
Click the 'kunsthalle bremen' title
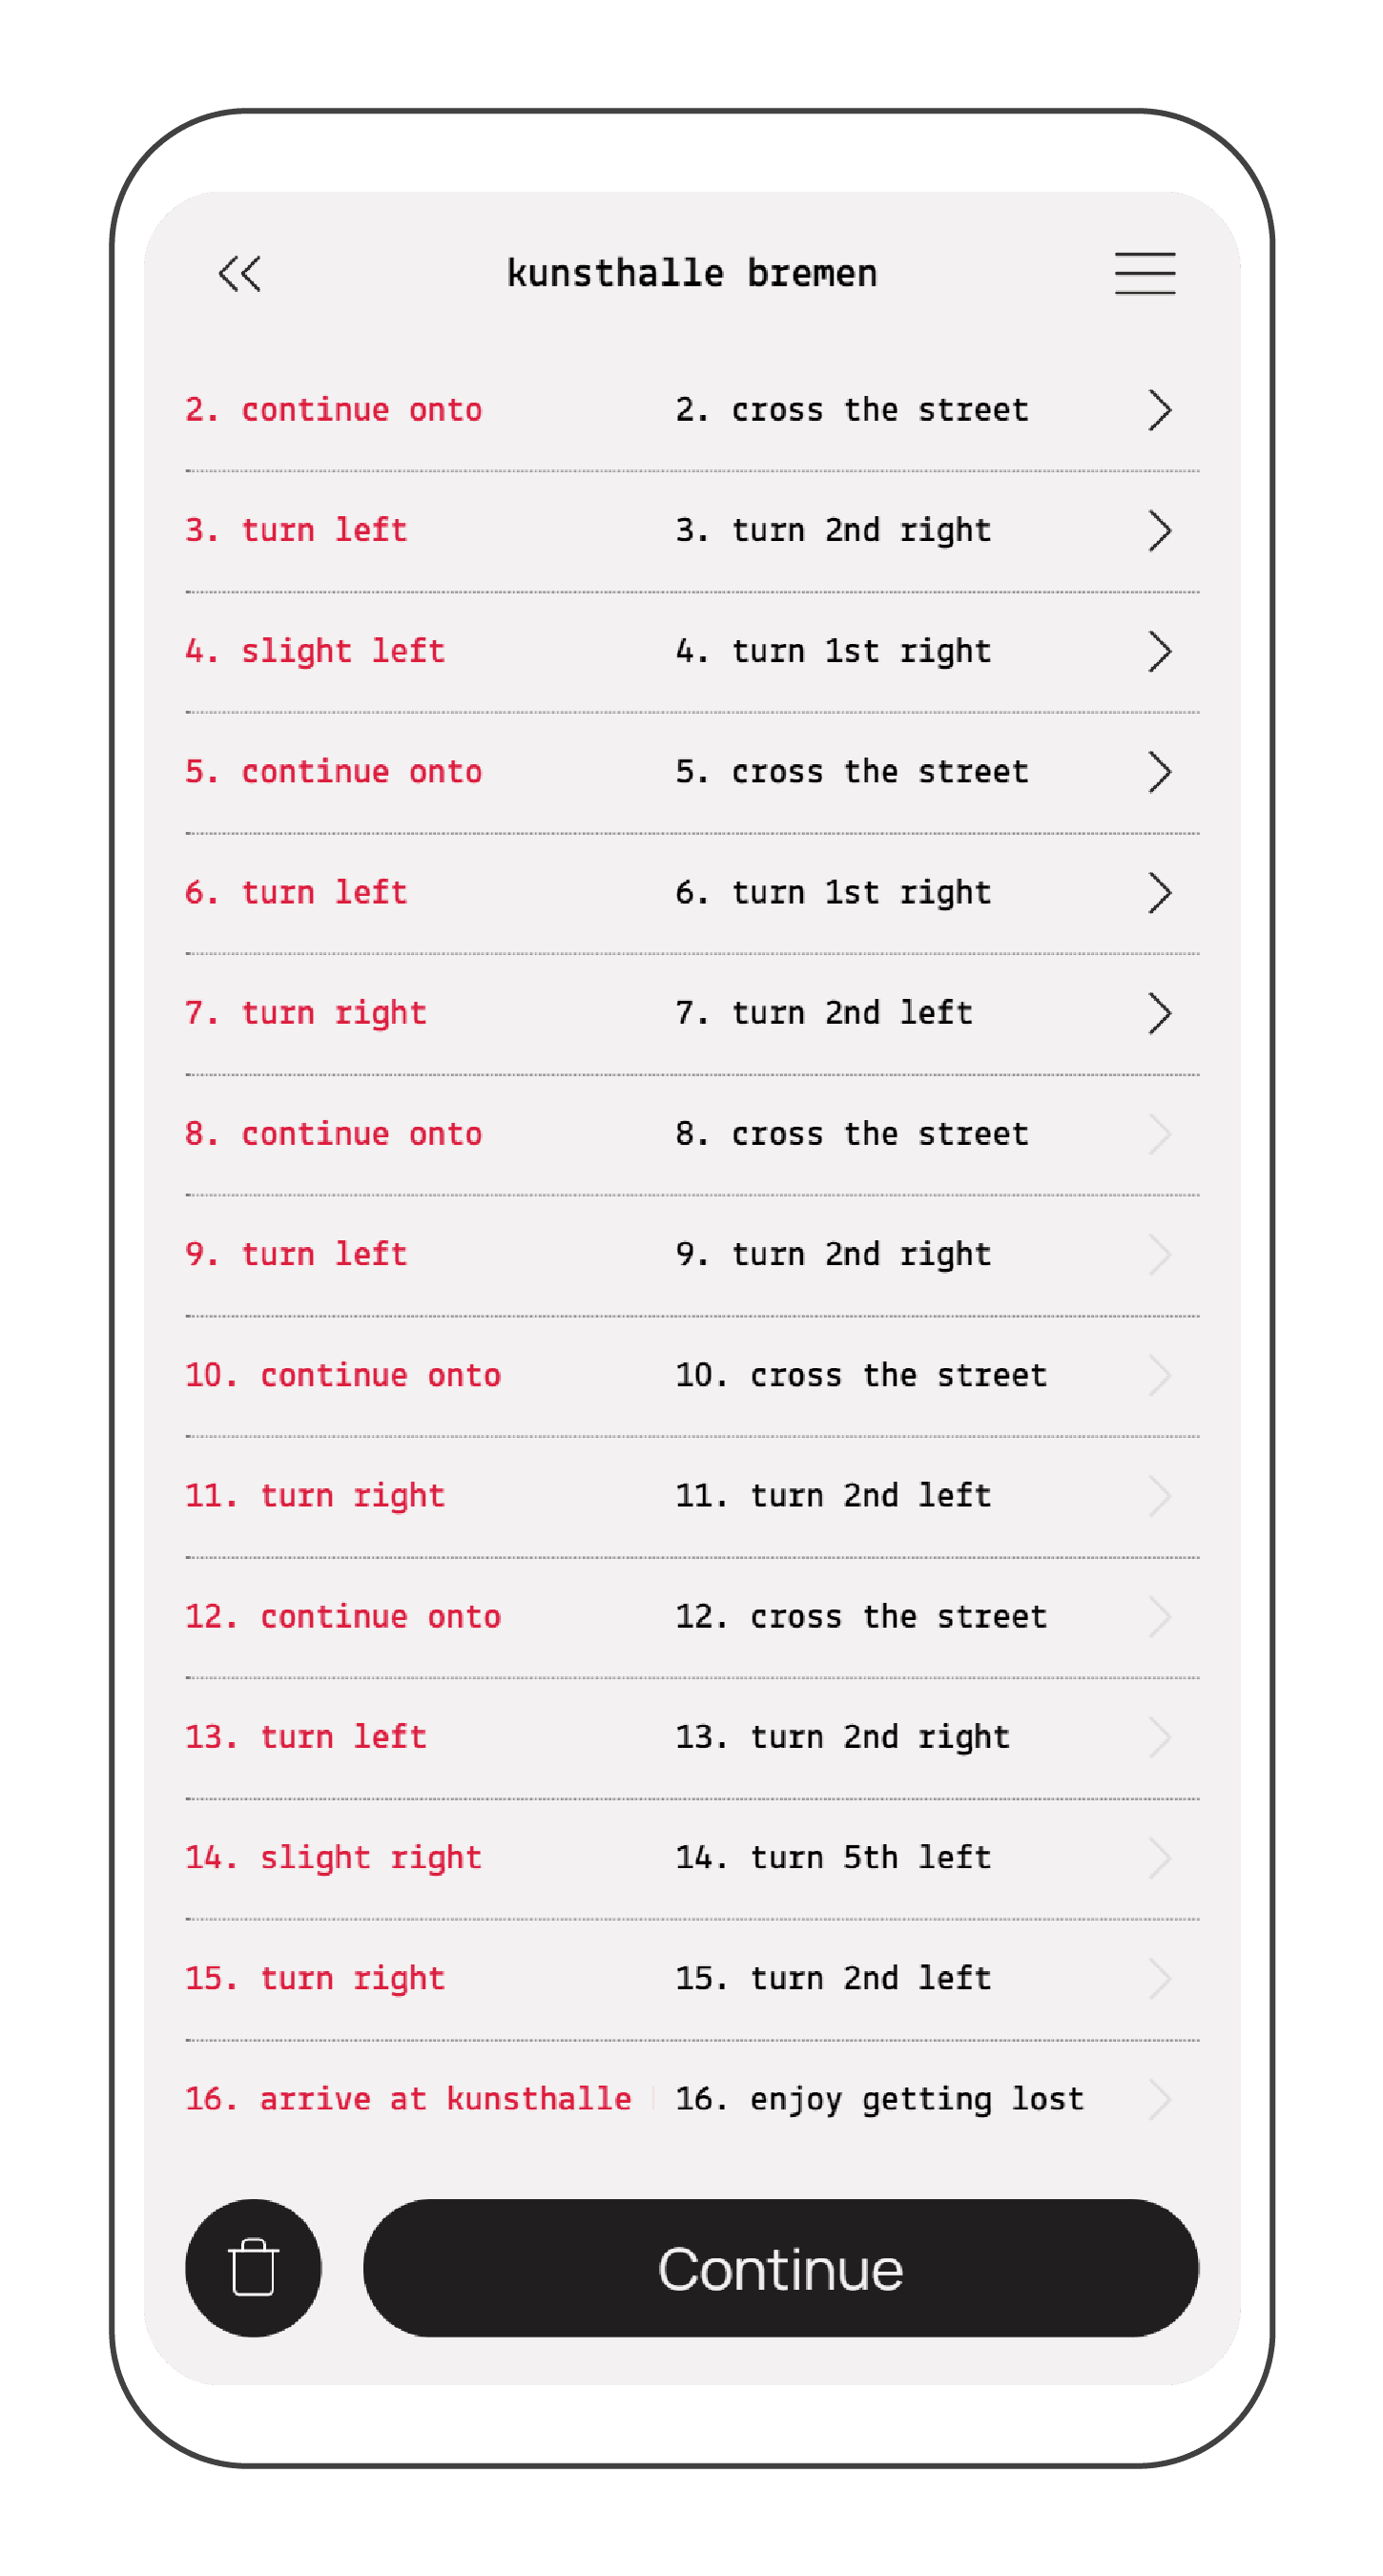coord(692,273)
